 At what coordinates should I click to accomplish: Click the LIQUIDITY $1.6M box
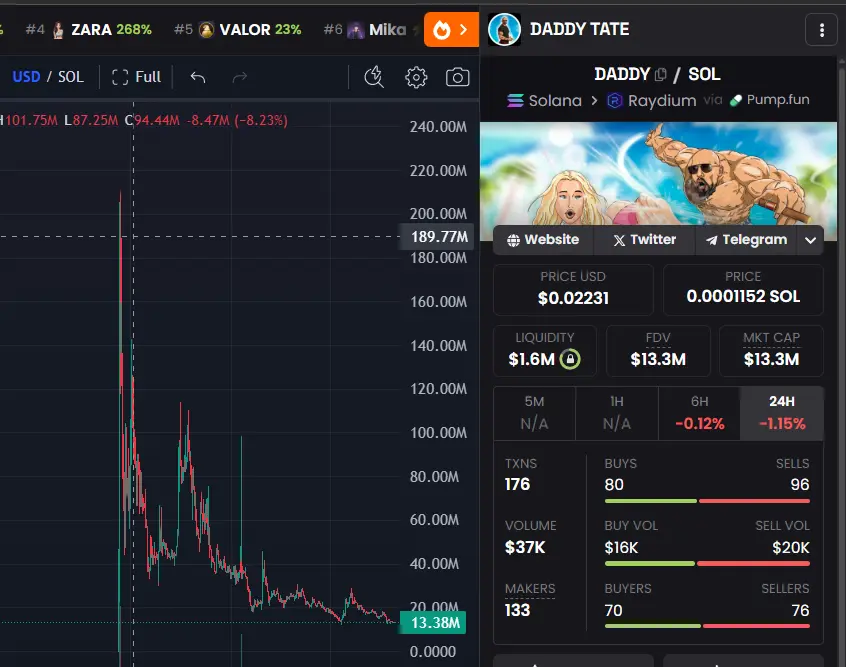(x=544, y=351)
